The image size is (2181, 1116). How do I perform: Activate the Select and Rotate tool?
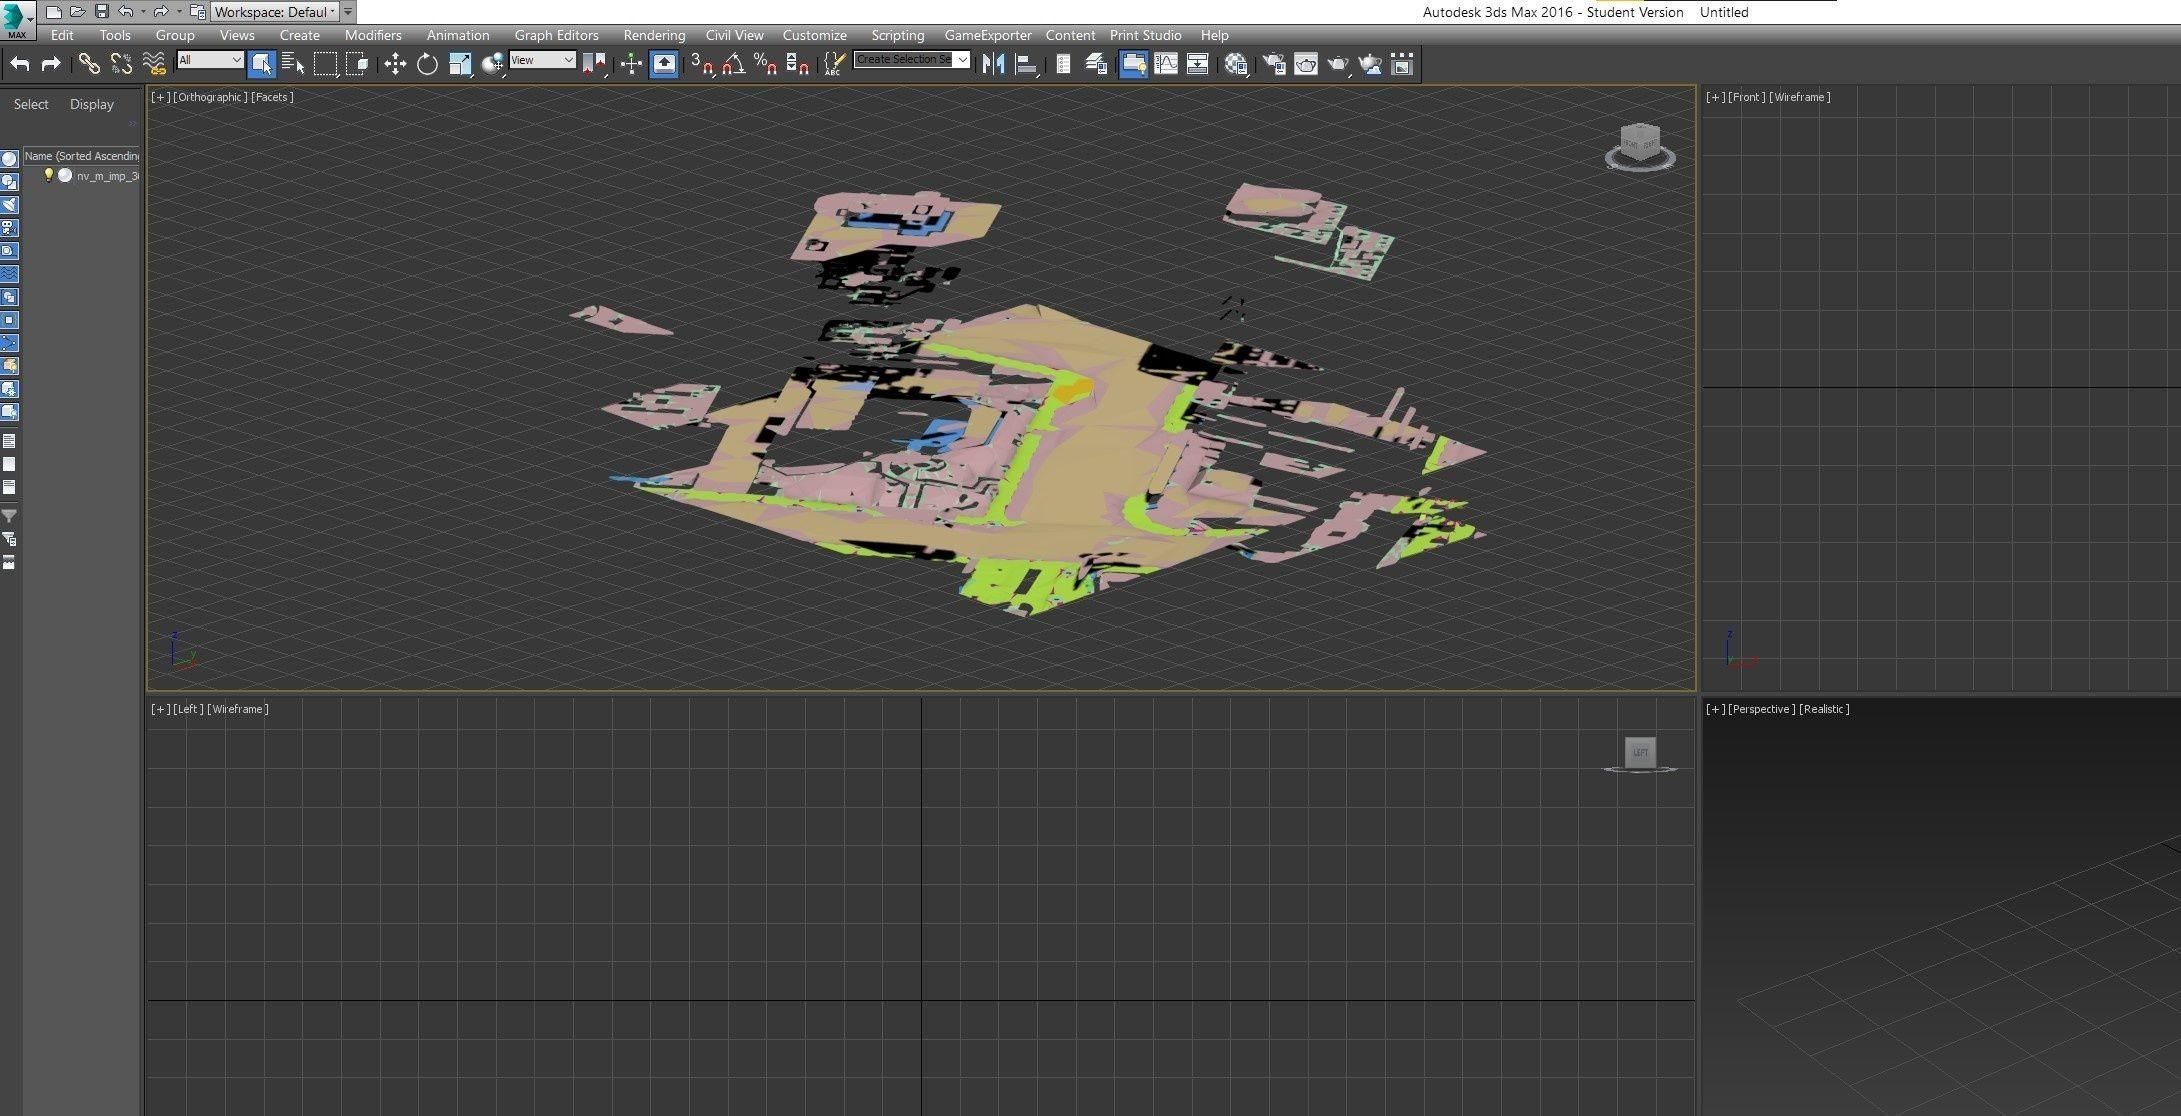(x=427, y=64)
